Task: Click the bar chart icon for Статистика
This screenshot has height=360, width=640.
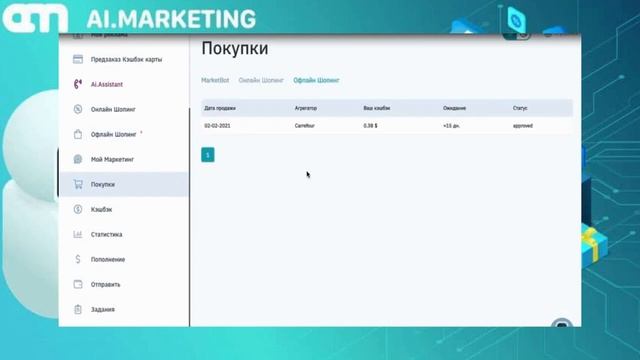Action: point(78,234)
